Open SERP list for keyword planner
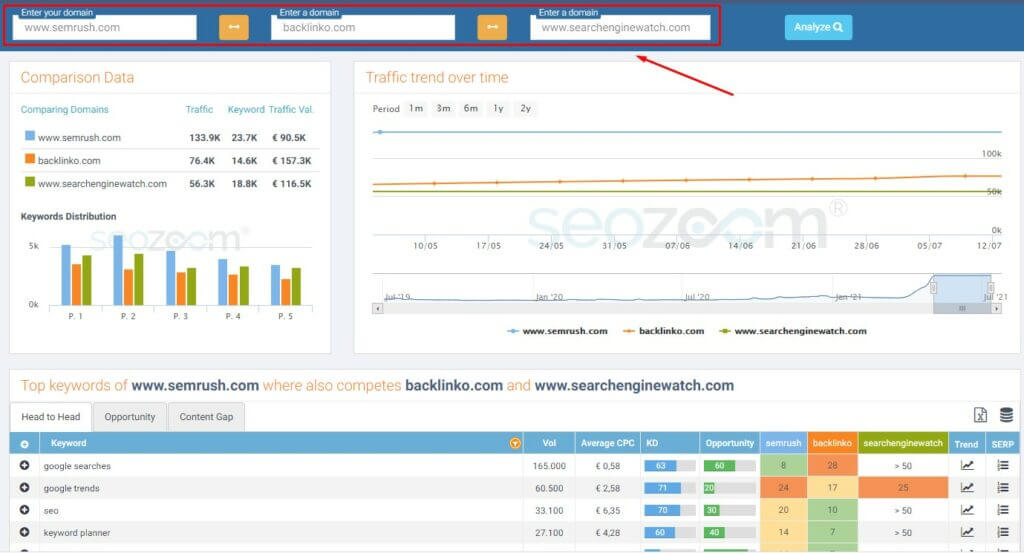This screenshot has height=553, width=1024. tap(1003, 533)
